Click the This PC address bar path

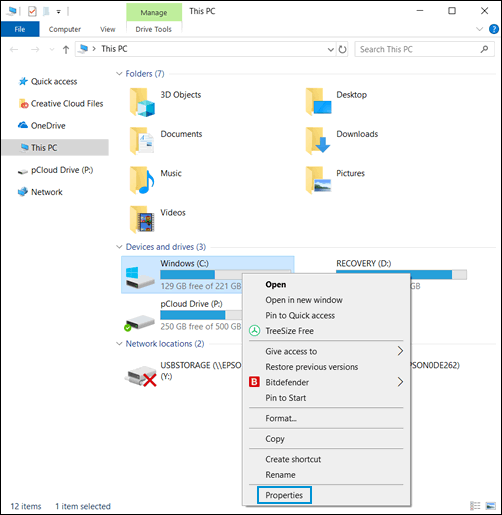point(114,49)
